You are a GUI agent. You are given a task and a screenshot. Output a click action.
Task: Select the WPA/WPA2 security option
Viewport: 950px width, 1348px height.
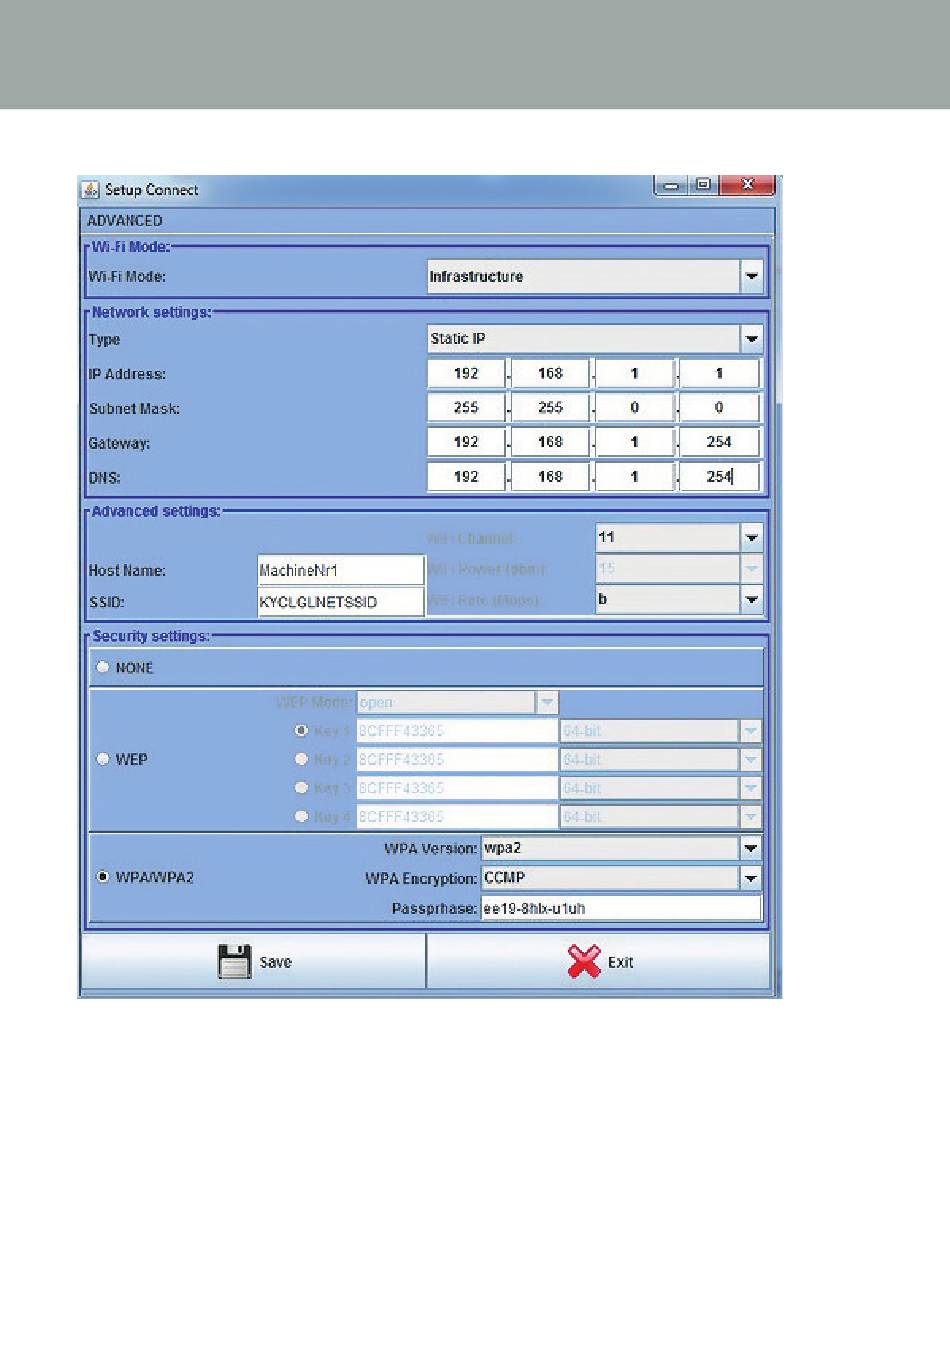pos(102,877)
